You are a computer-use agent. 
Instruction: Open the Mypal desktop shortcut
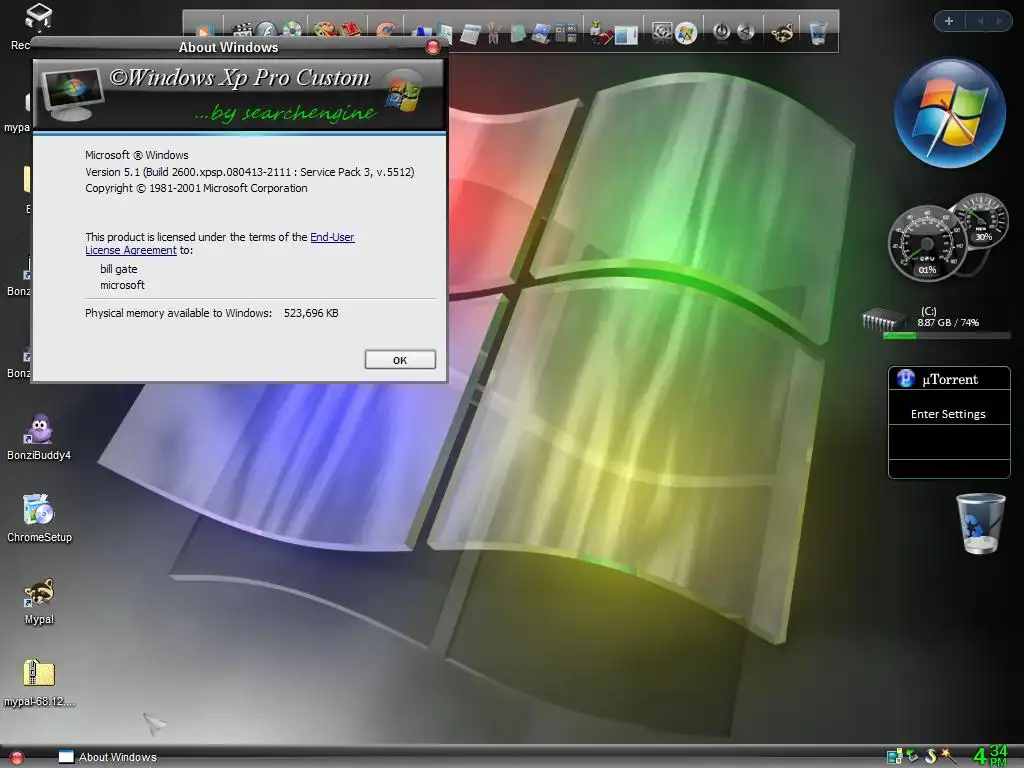(39, 601)
